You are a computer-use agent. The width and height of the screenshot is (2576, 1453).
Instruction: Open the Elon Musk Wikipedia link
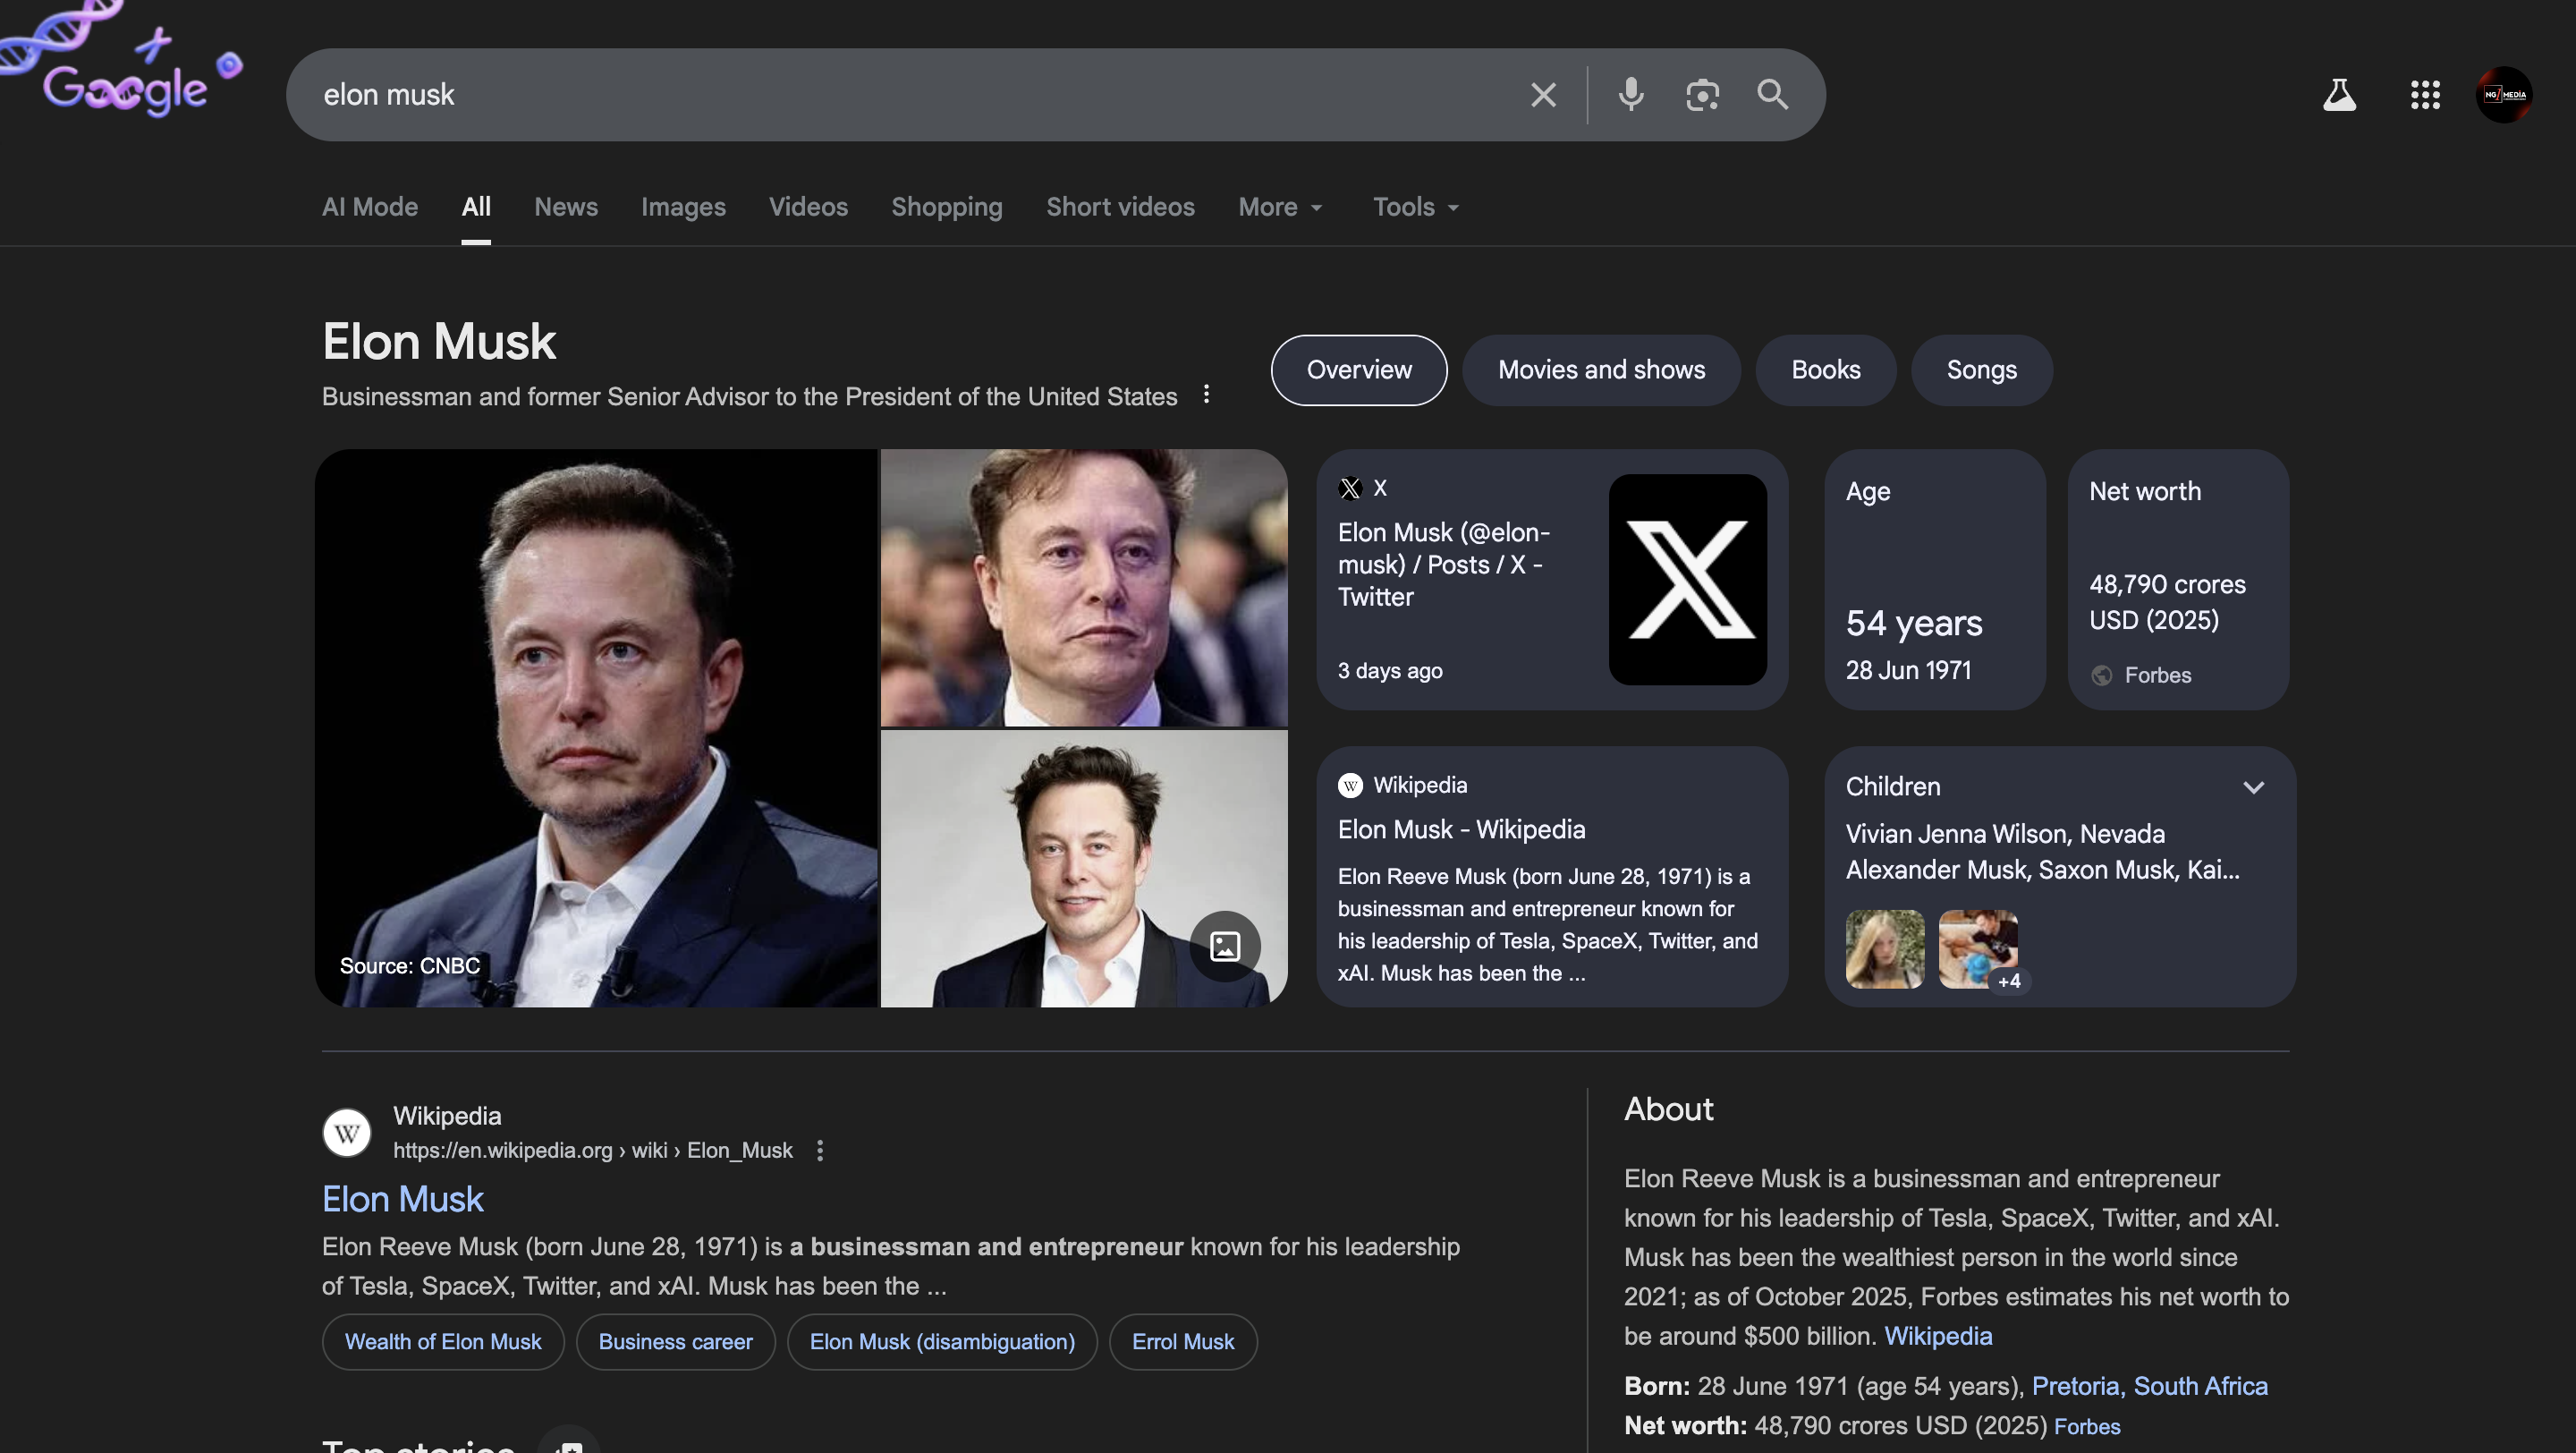402,1198
